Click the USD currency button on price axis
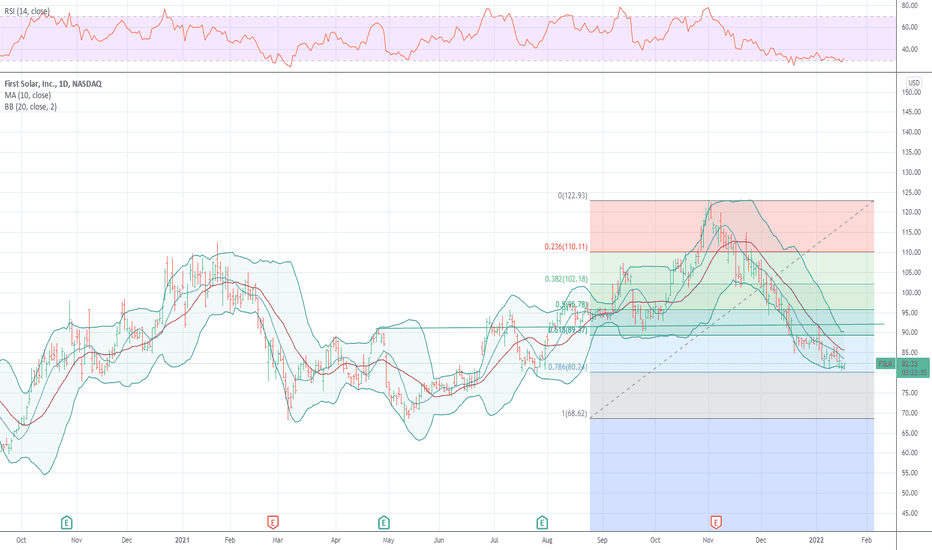 tap(914, 83)
